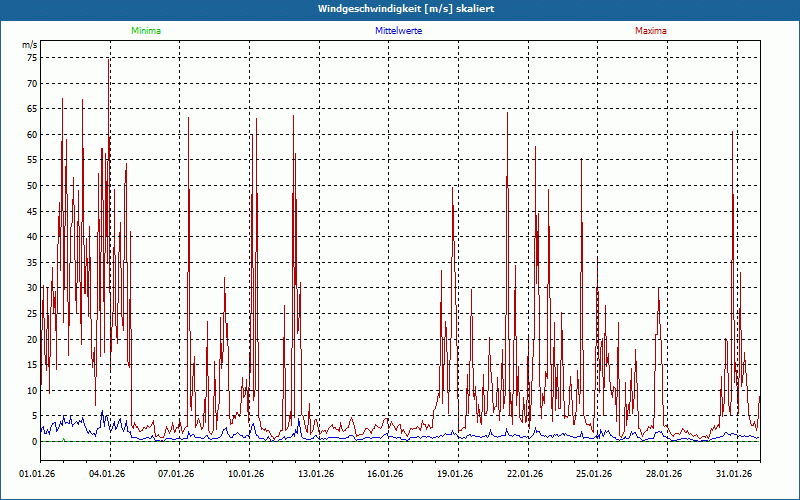Click the 31.01.26 date label
Image resolution: width=800 pixels, height=500 pixels.
pyautogui.click(x=734, y=474)
